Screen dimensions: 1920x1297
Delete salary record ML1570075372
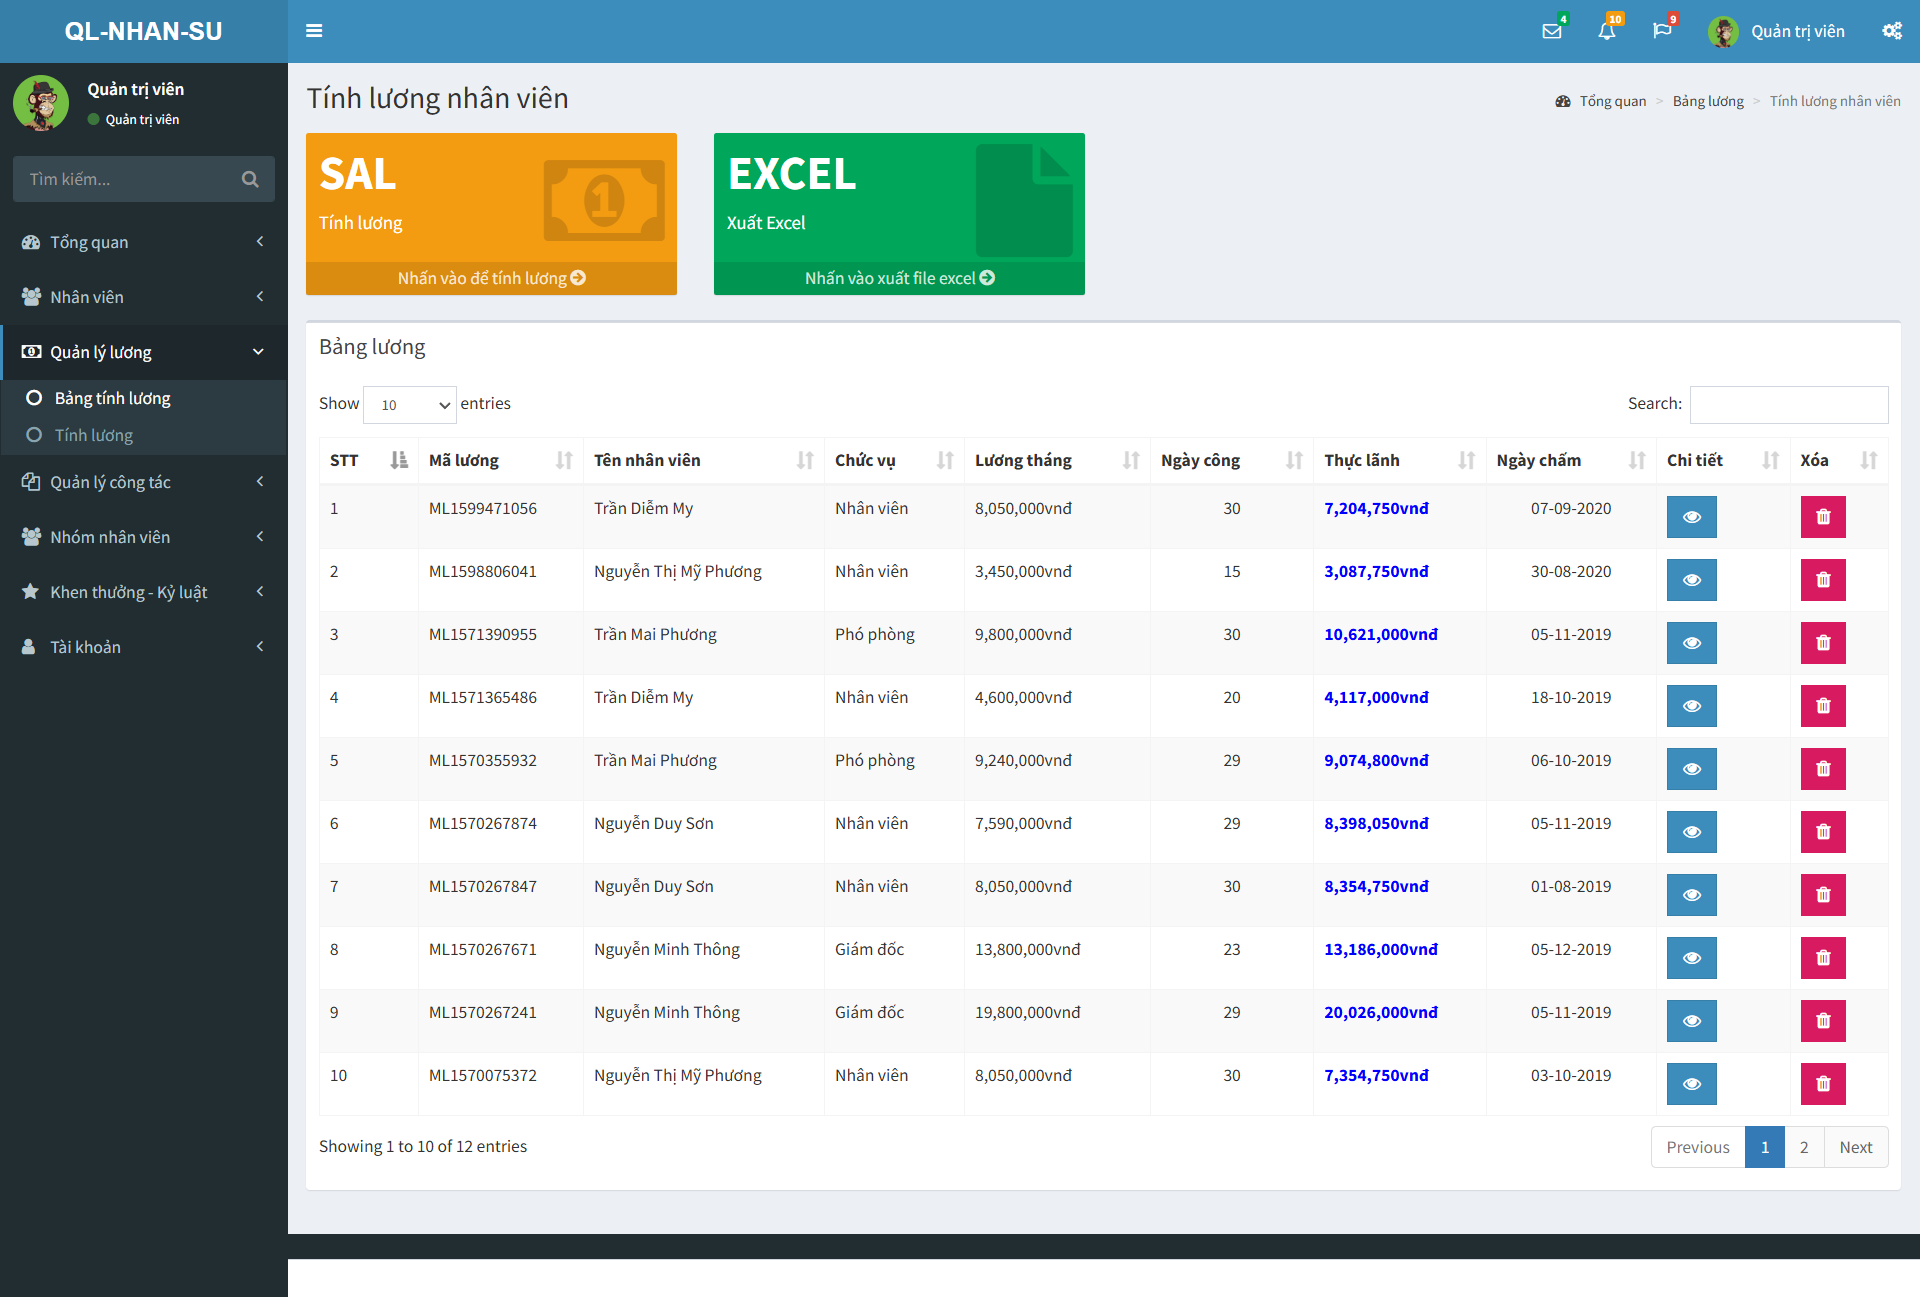[1822, 1083]
